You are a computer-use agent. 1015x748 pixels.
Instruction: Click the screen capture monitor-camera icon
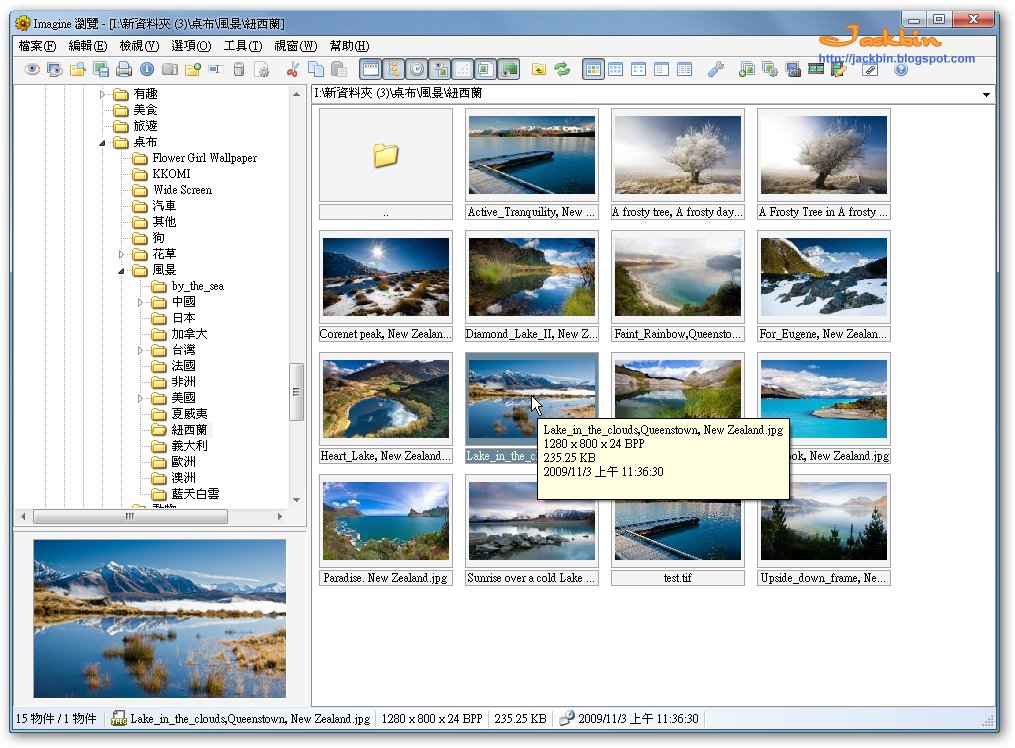[x=793, y=69]
